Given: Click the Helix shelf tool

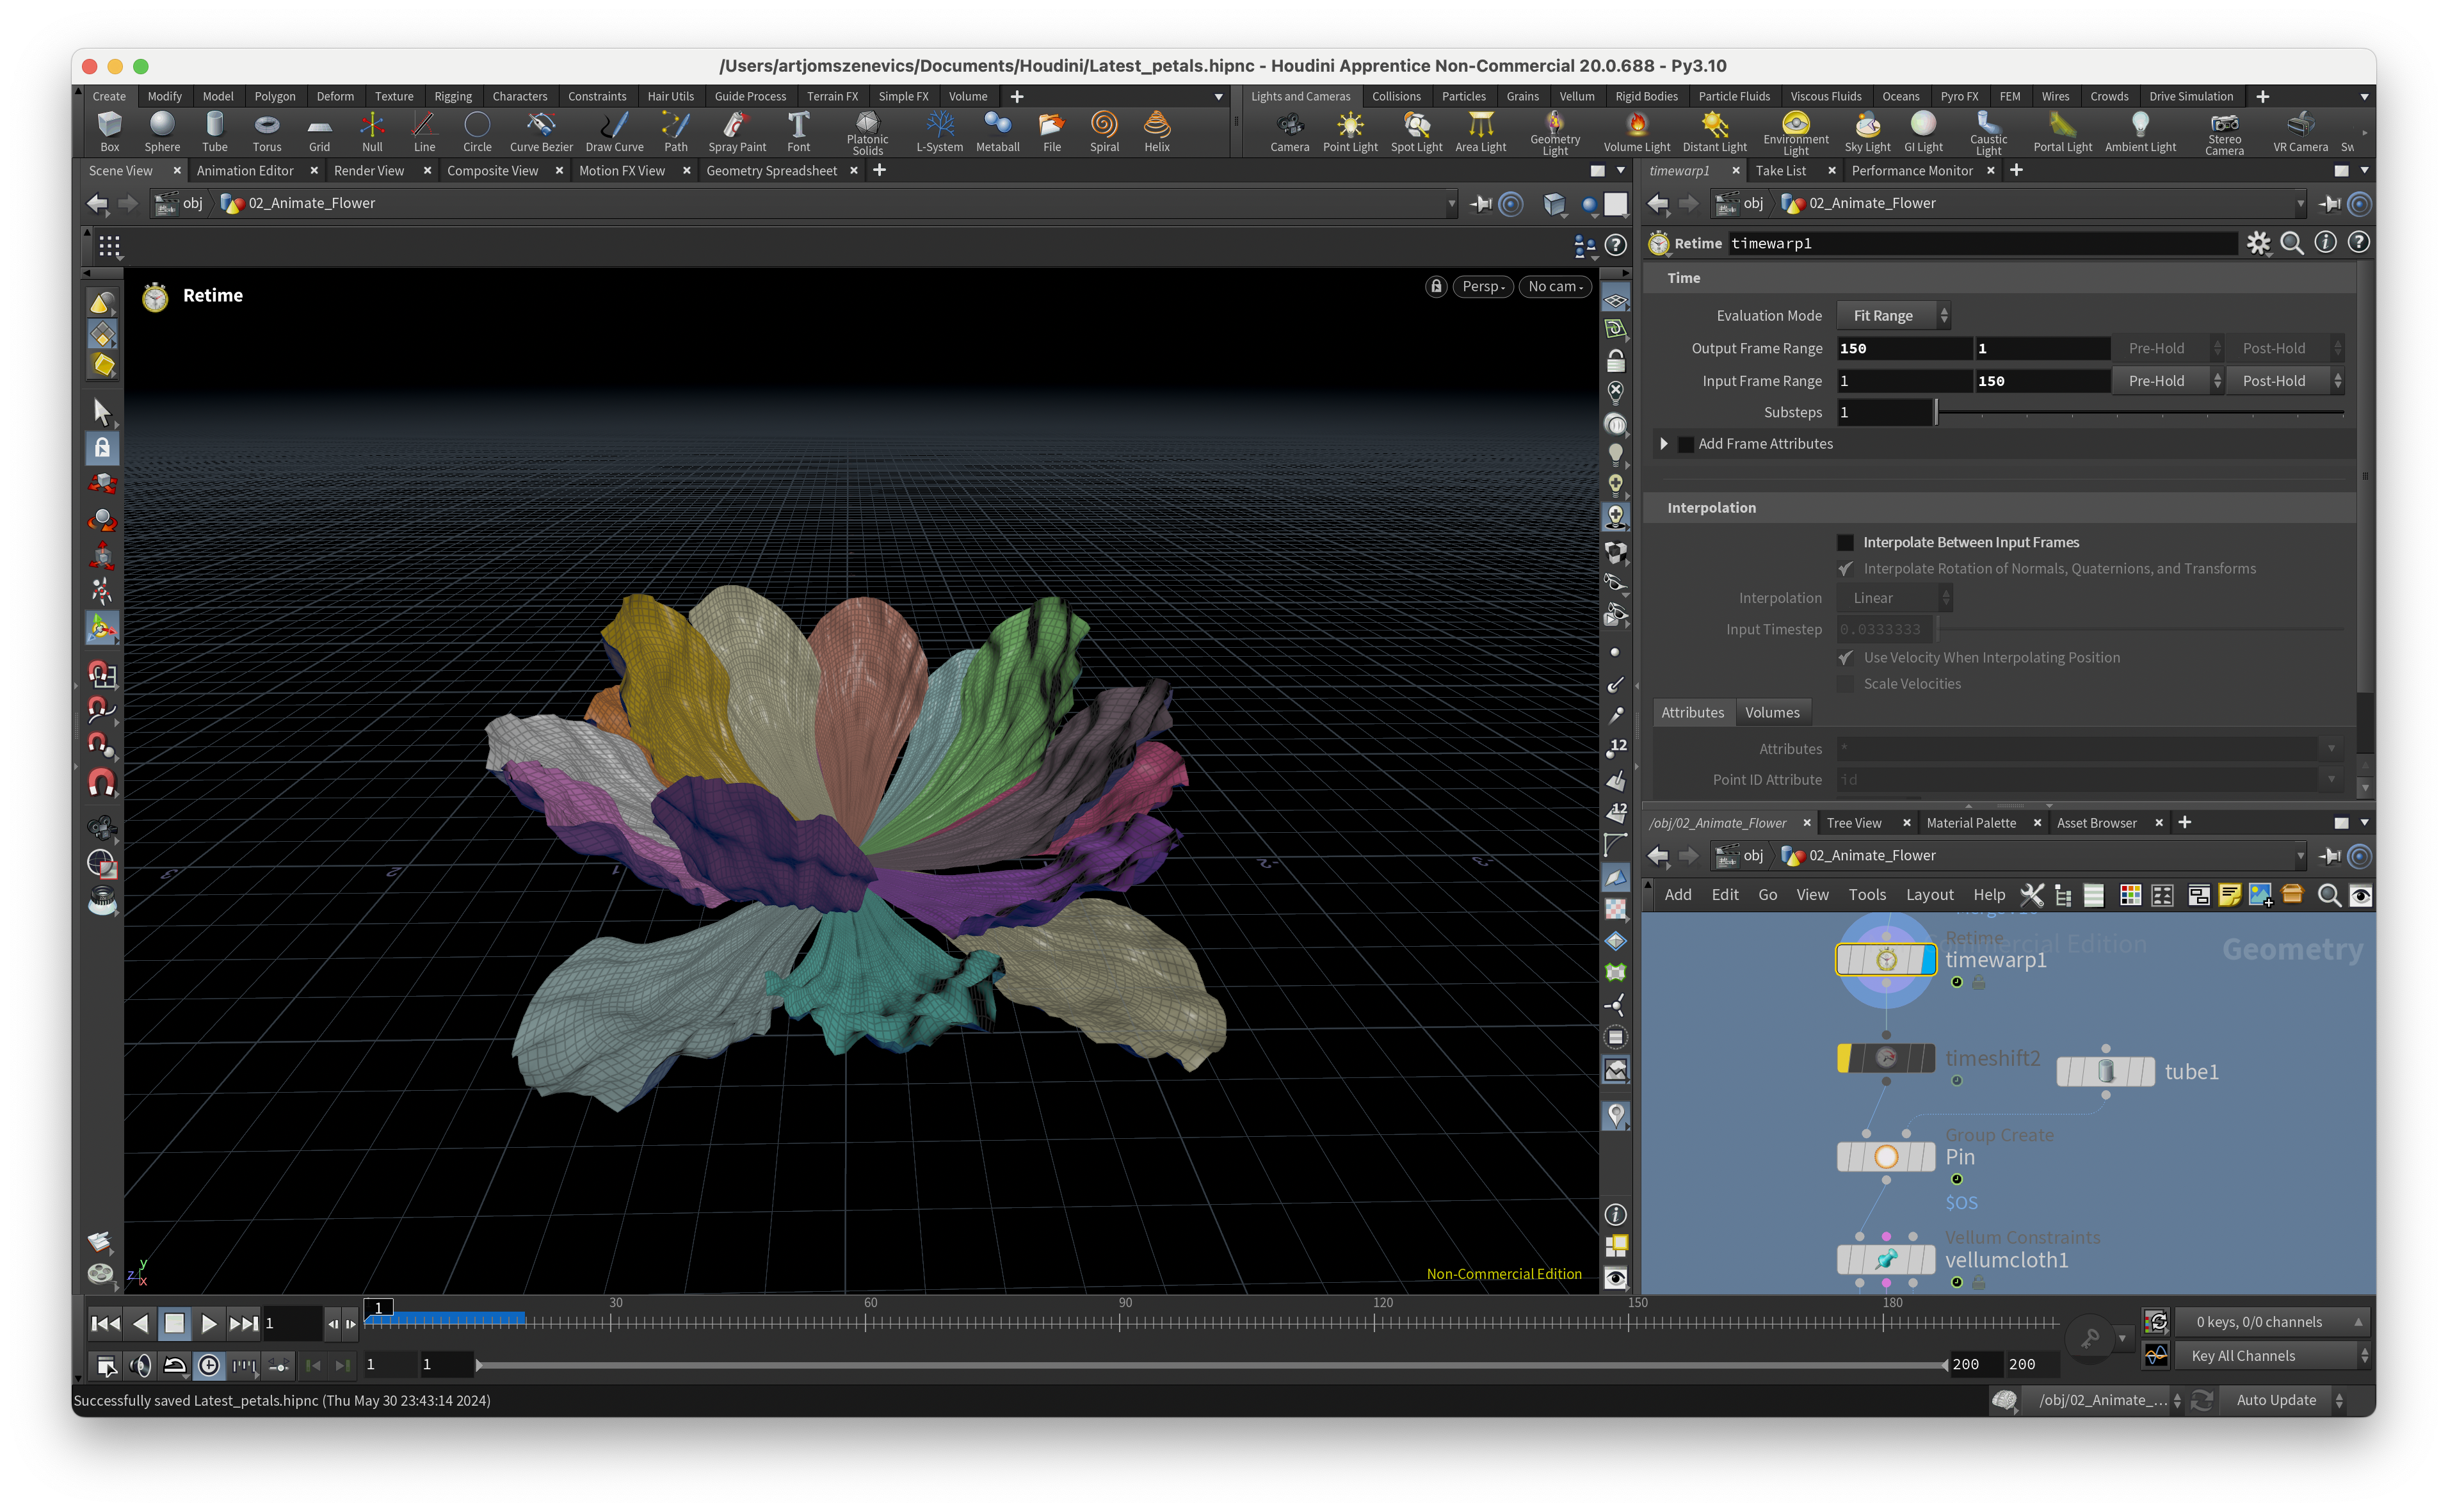Looking at the screenshot, I should 1156,131.
